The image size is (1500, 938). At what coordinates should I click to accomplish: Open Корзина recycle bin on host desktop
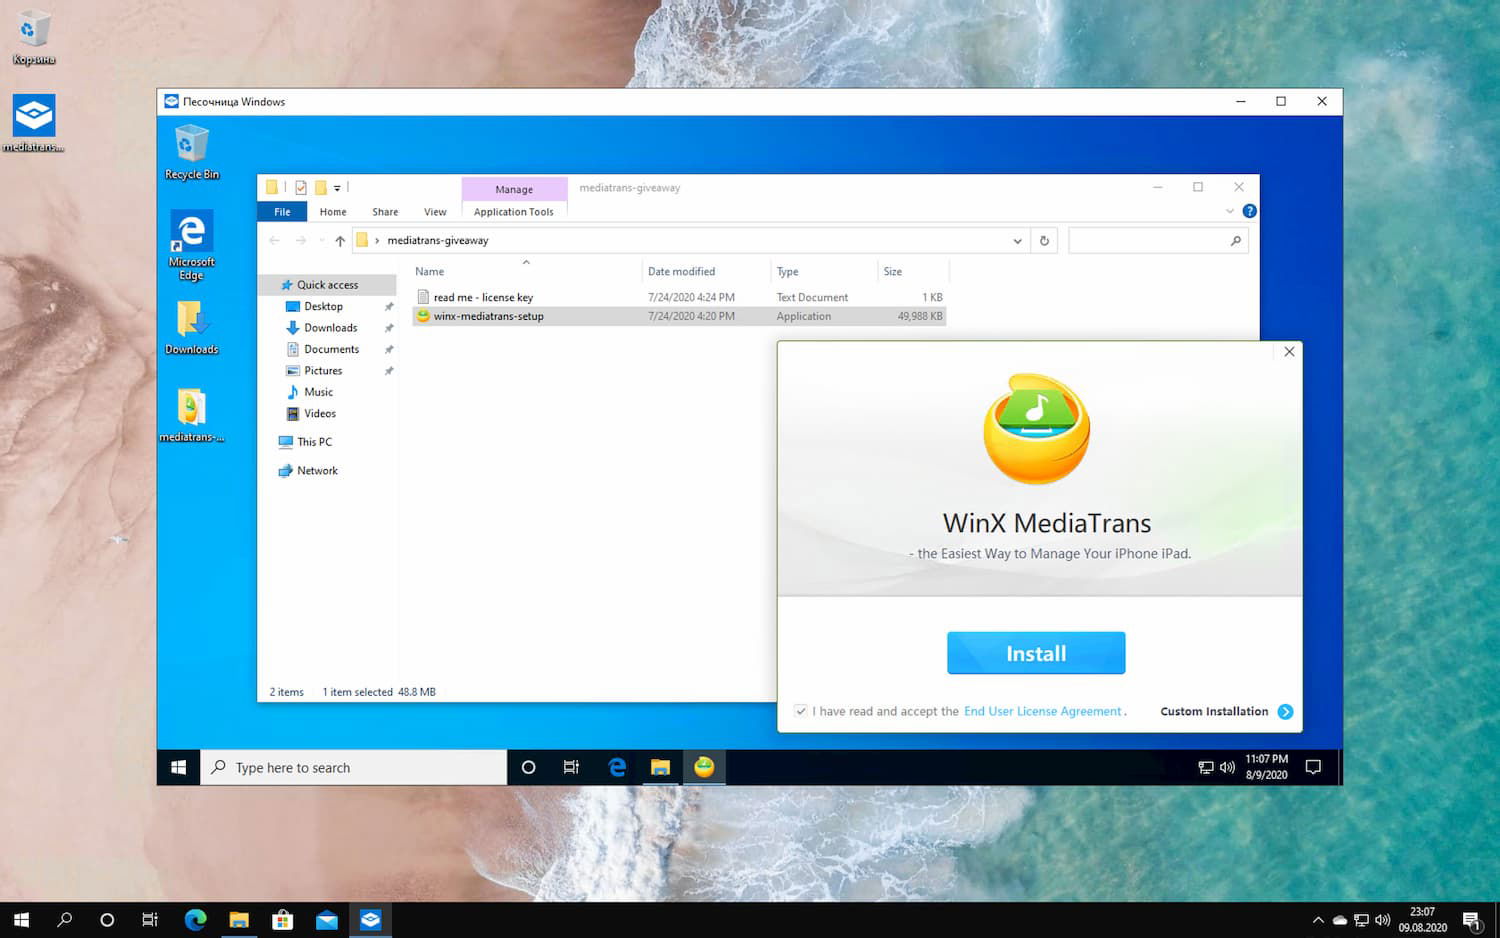(33, 38)
